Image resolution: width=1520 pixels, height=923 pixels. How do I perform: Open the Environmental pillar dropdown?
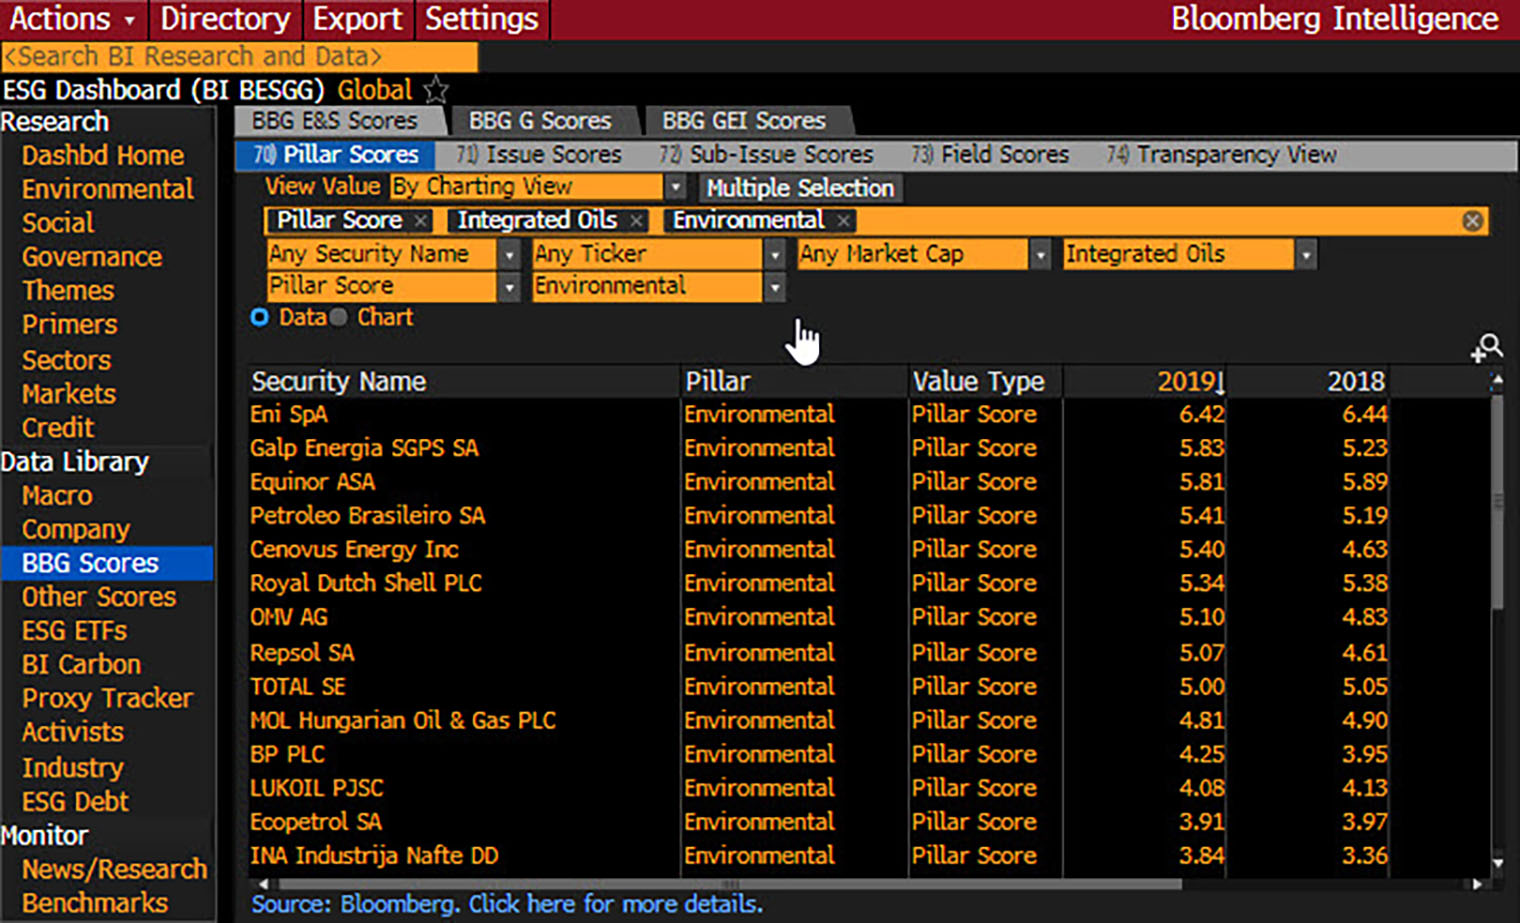point(775,287)
